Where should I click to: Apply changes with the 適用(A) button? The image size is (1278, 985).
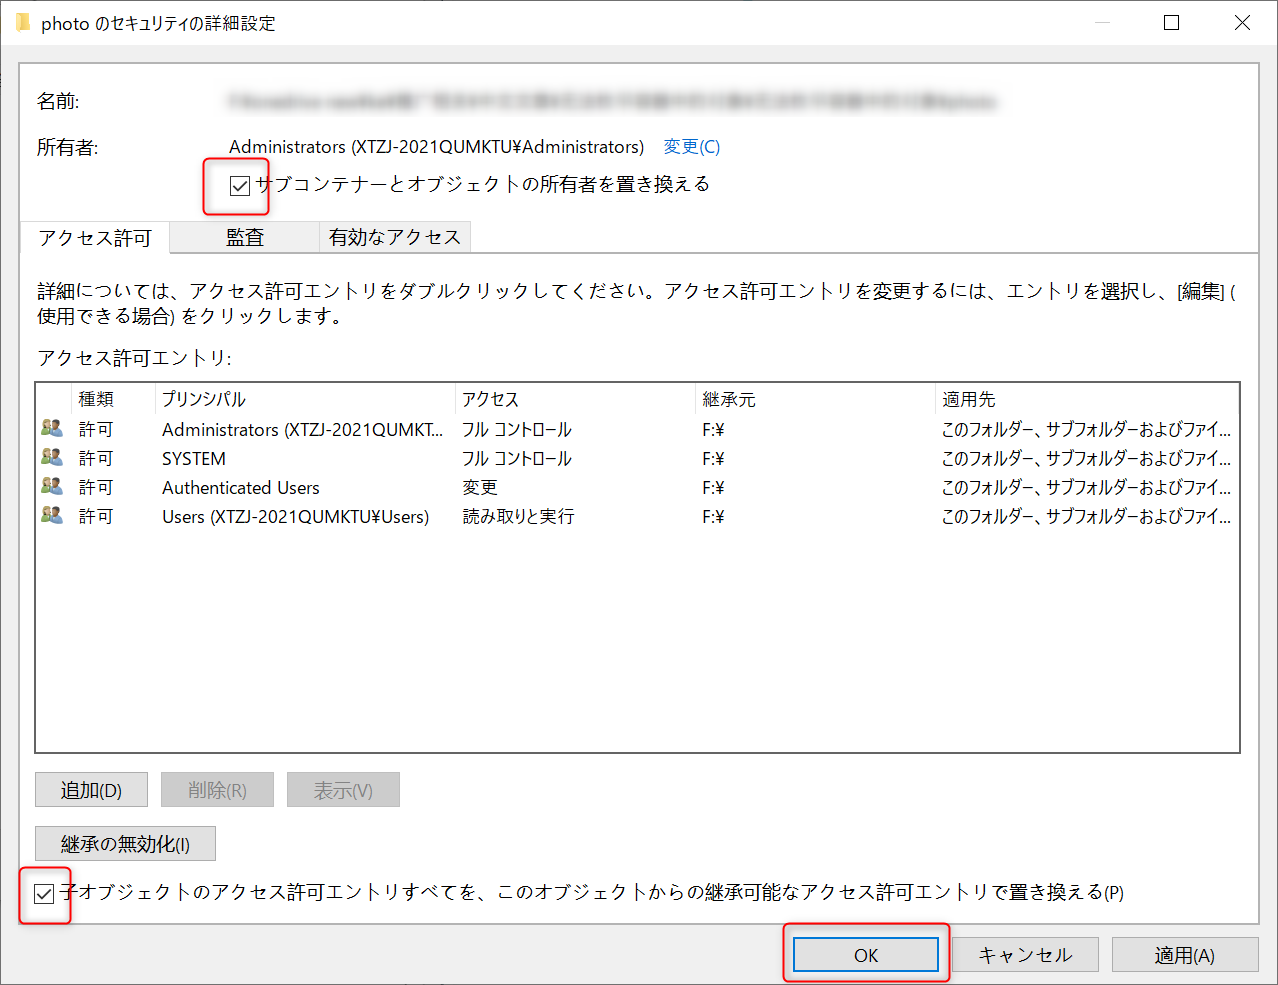point(1184,954)
